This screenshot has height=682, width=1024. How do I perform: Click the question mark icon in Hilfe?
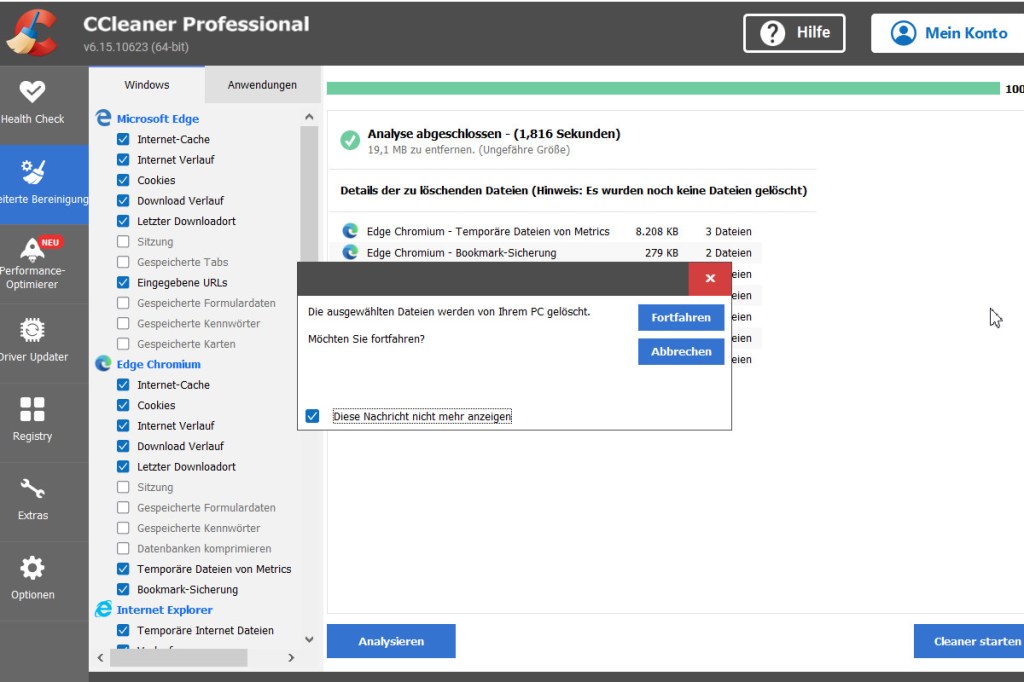(x=773, y=33)
